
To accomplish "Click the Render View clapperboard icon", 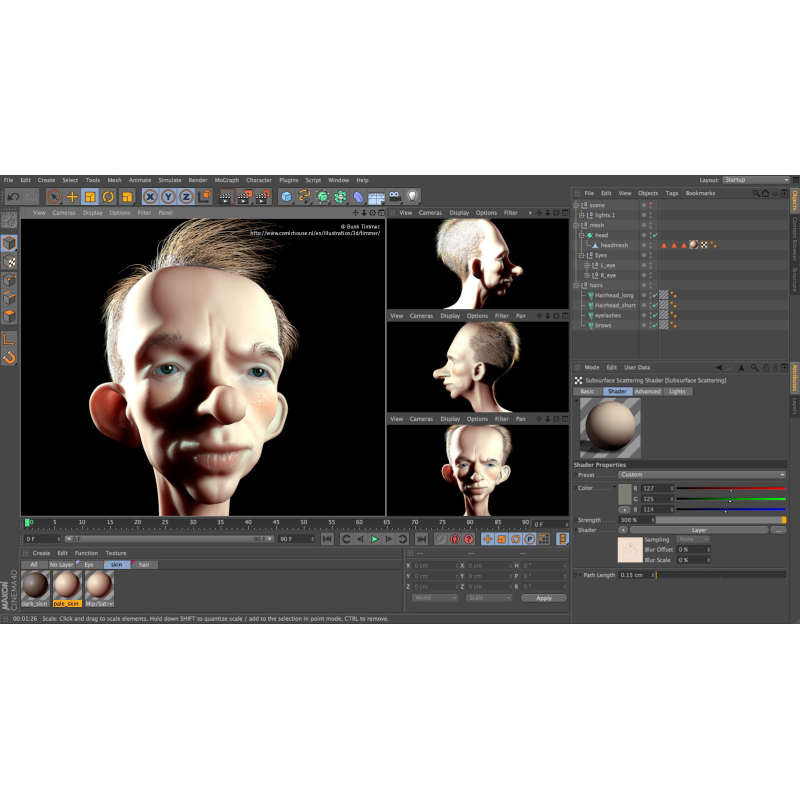I will tap(226, 197).
